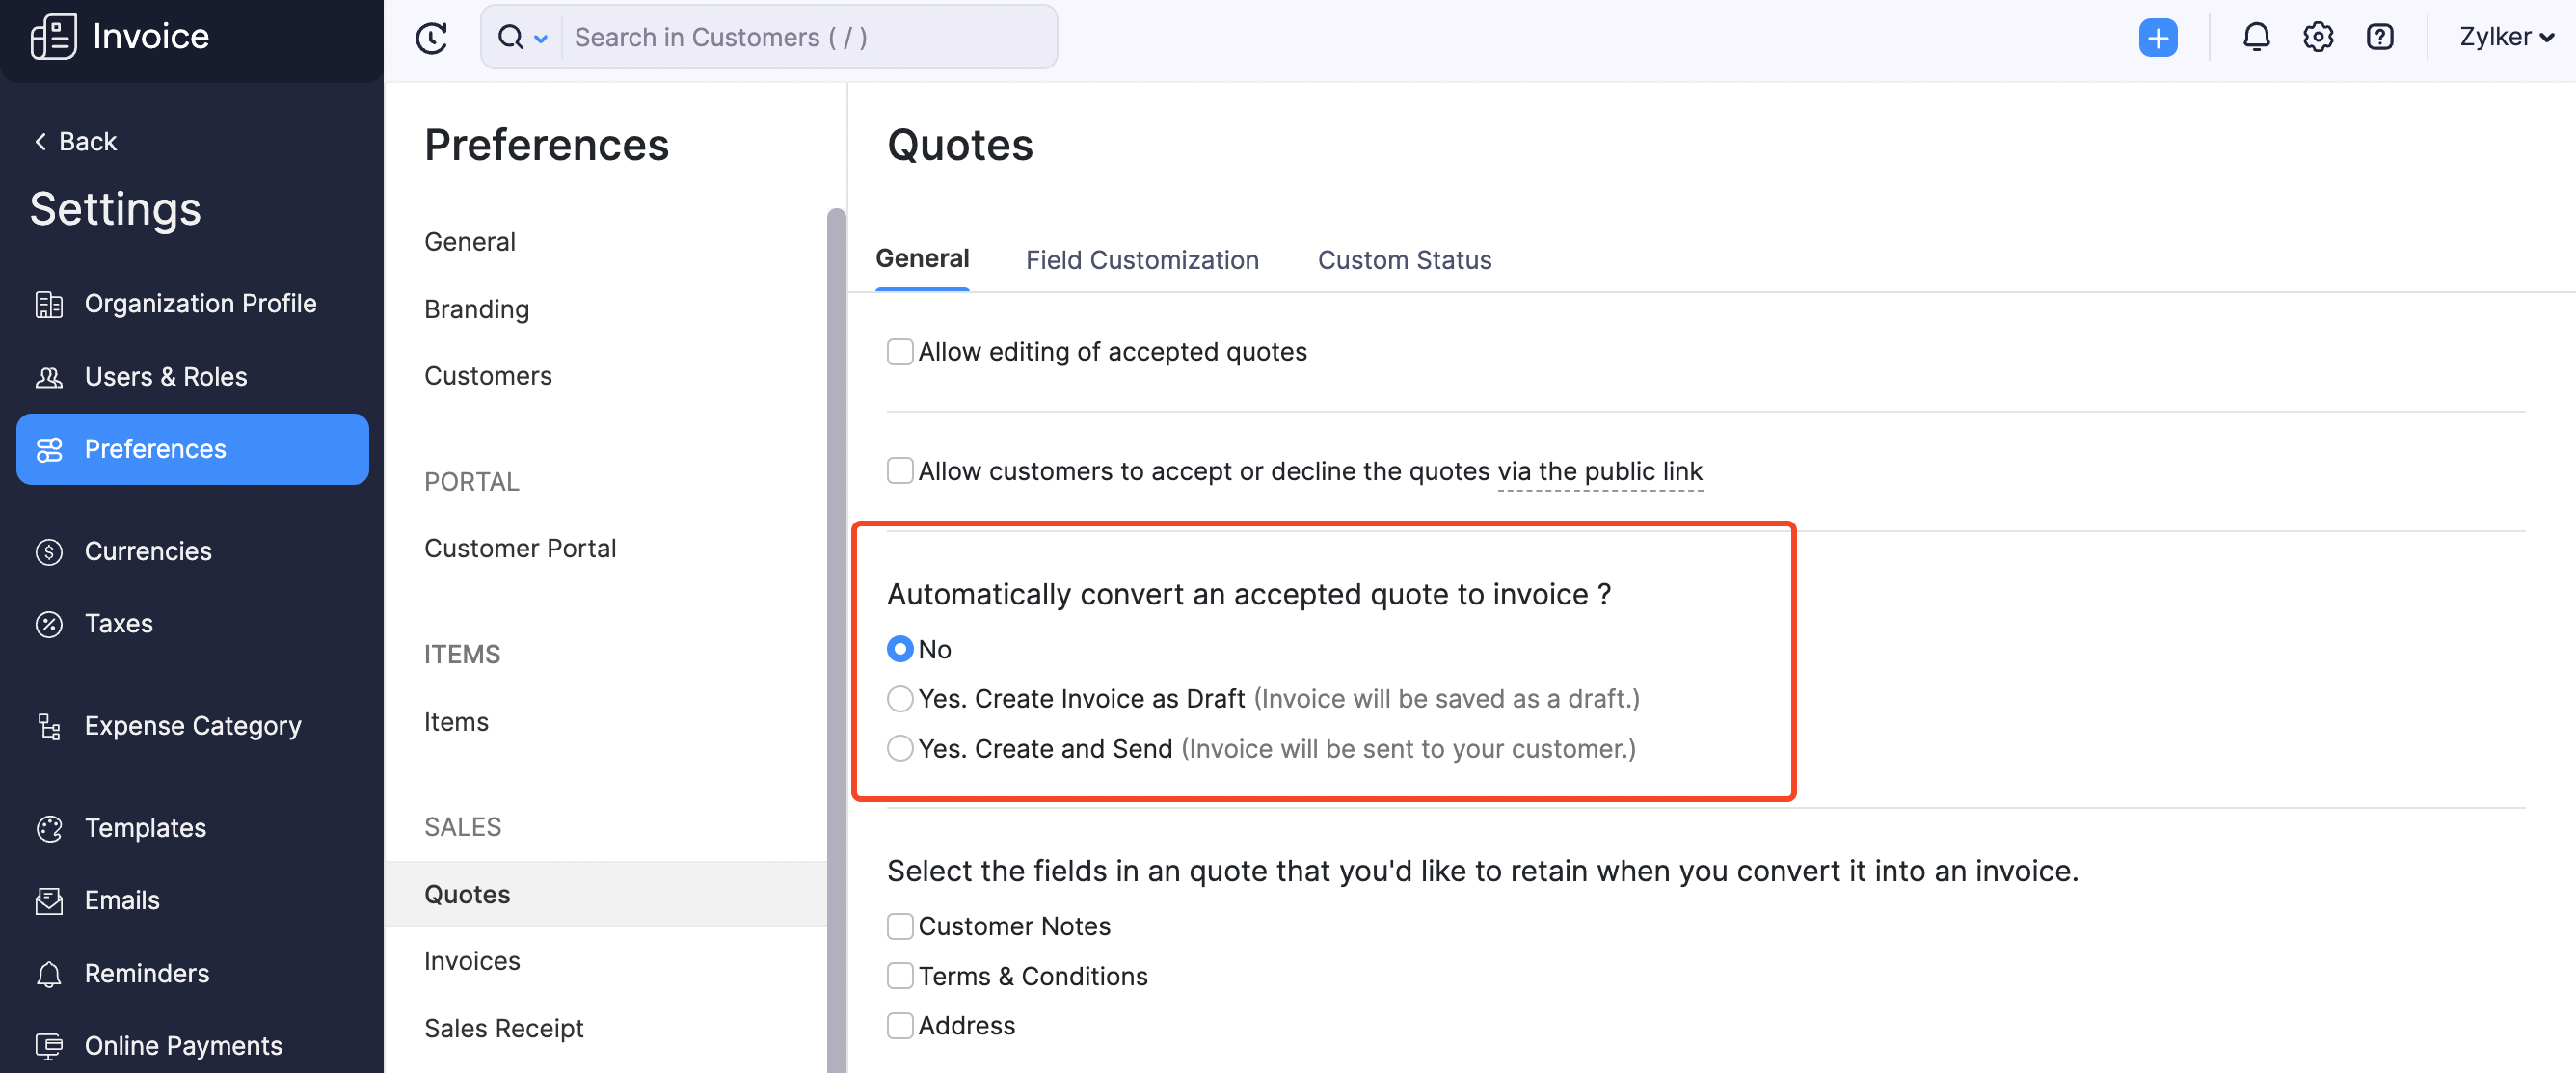Open Currencies settings page

pyautogui.click(x=148, y=550)
